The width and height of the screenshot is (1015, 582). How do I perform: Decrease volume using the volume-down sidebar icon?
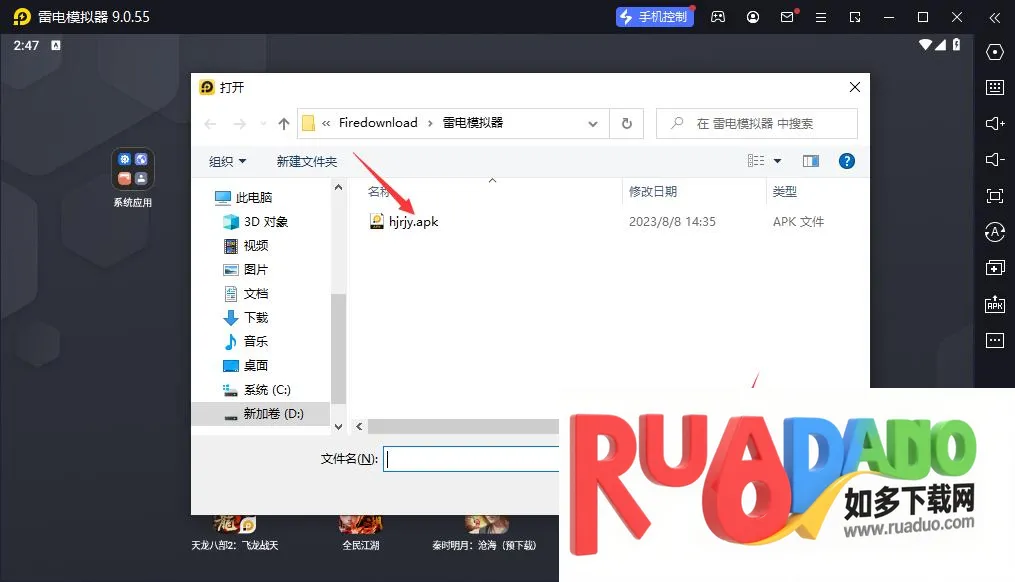[x=994, y=160]
